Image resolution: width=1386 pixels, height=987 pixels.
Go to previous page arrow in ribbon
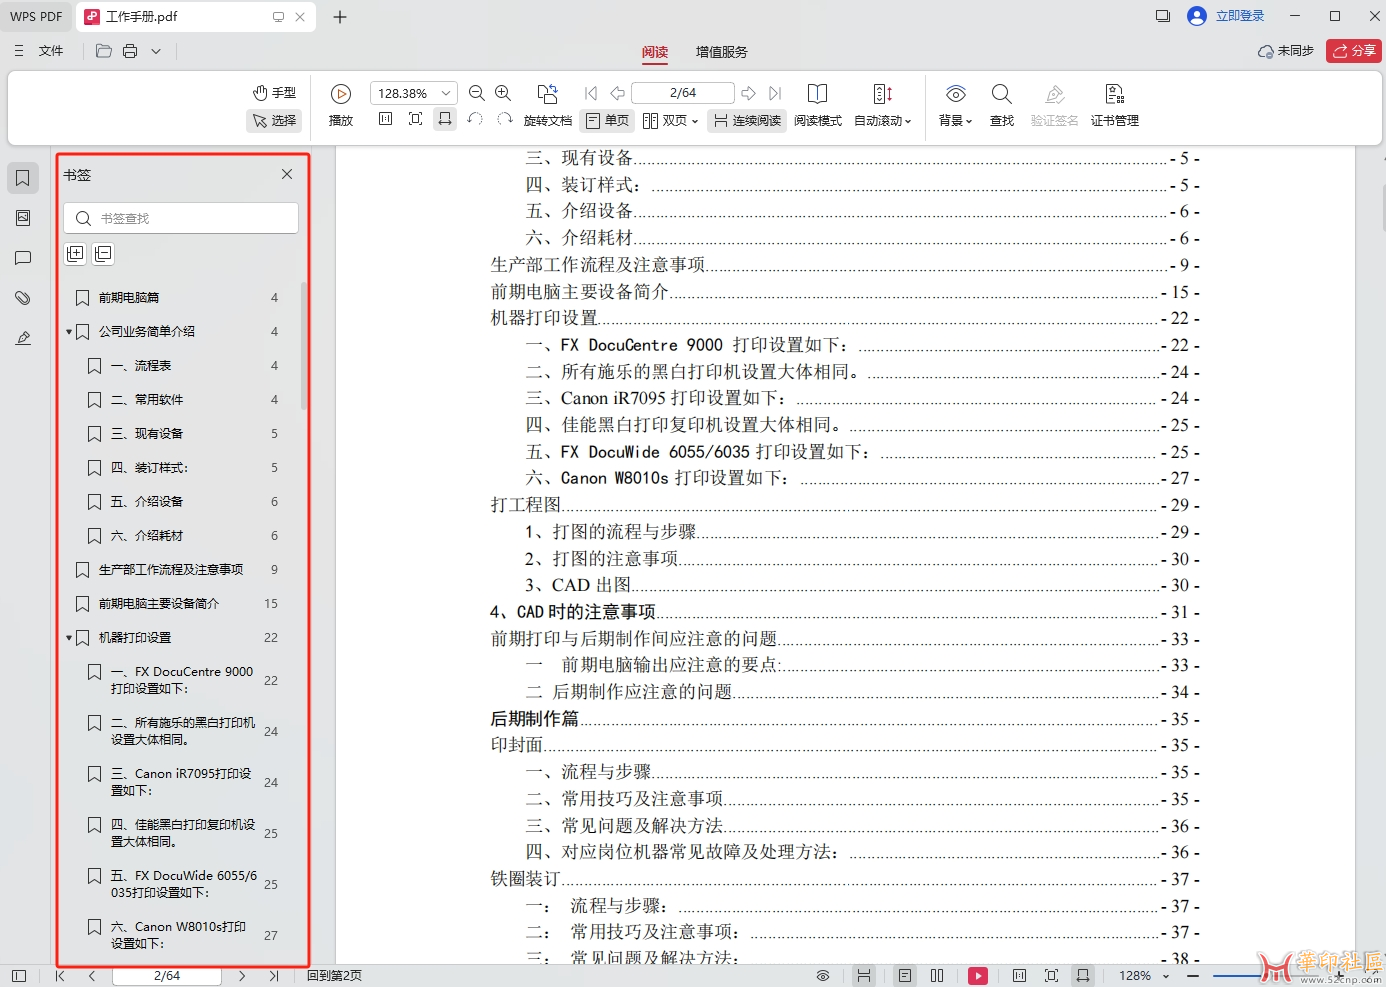tap(618, 93)
